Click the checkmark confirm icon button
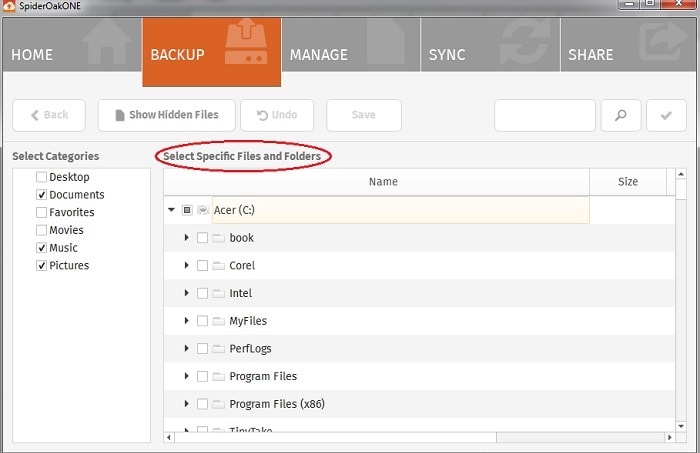 pyautogui.click(x=666, y=115)
